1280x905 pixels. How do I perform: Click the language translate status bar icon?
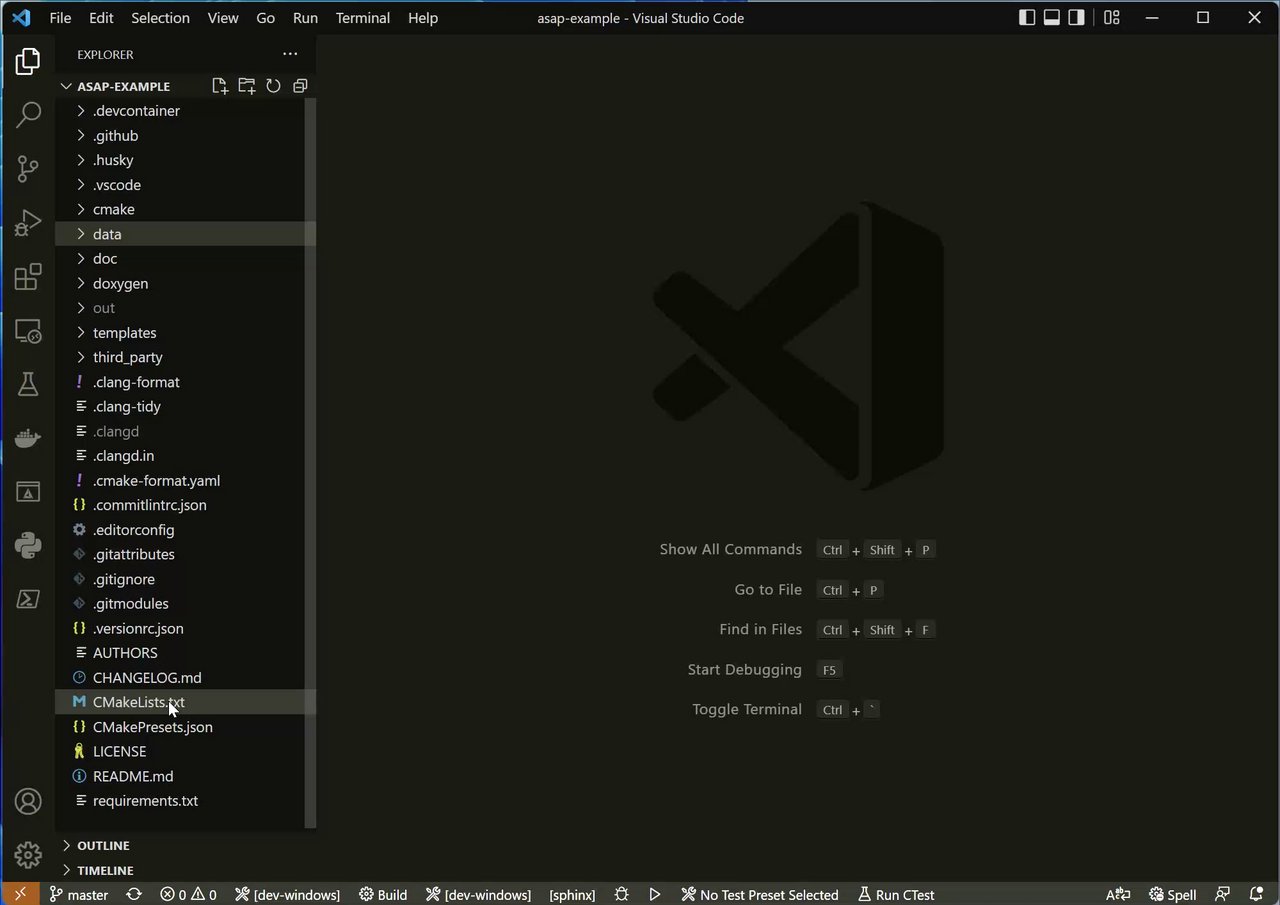coord(1118,894)
